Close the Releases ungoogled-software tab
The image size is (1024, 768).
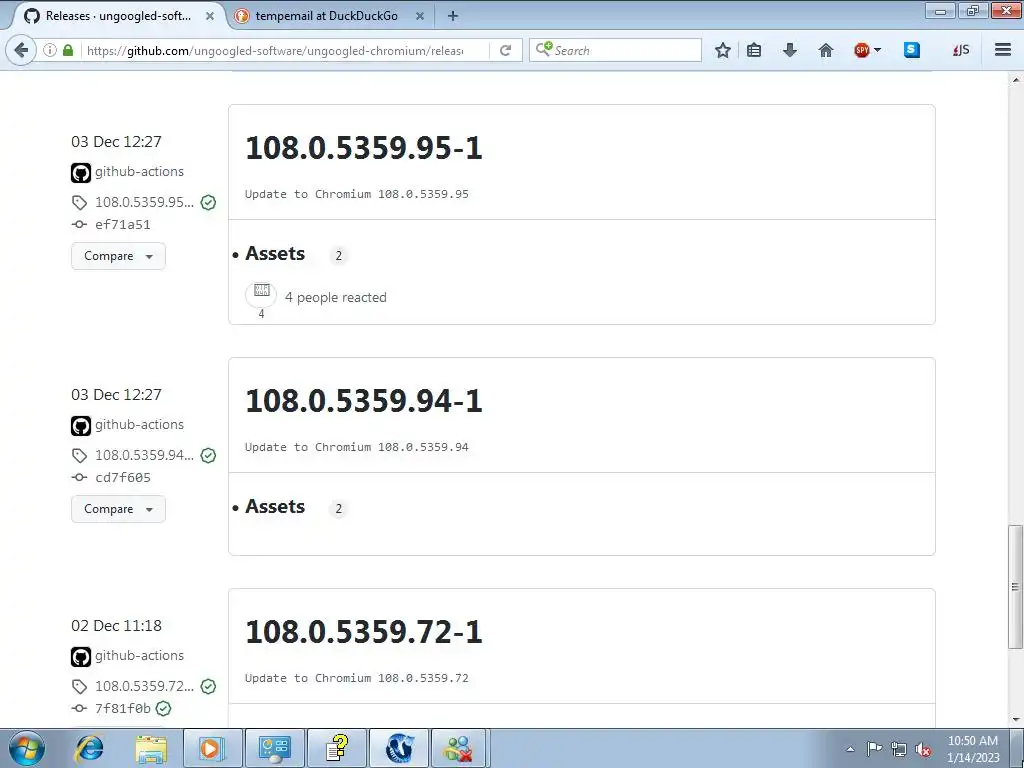[210, 16]
